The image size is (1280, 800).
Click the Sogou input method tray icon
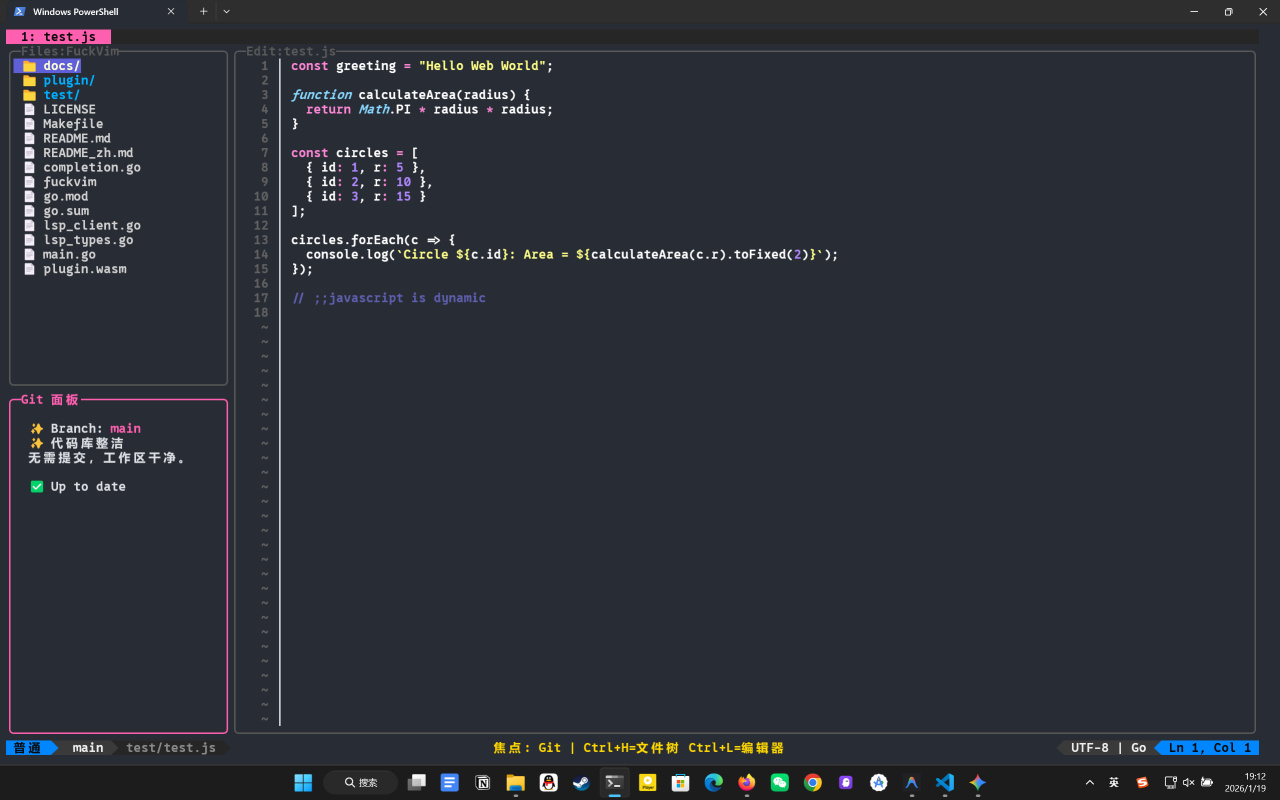click(1142, 782)
